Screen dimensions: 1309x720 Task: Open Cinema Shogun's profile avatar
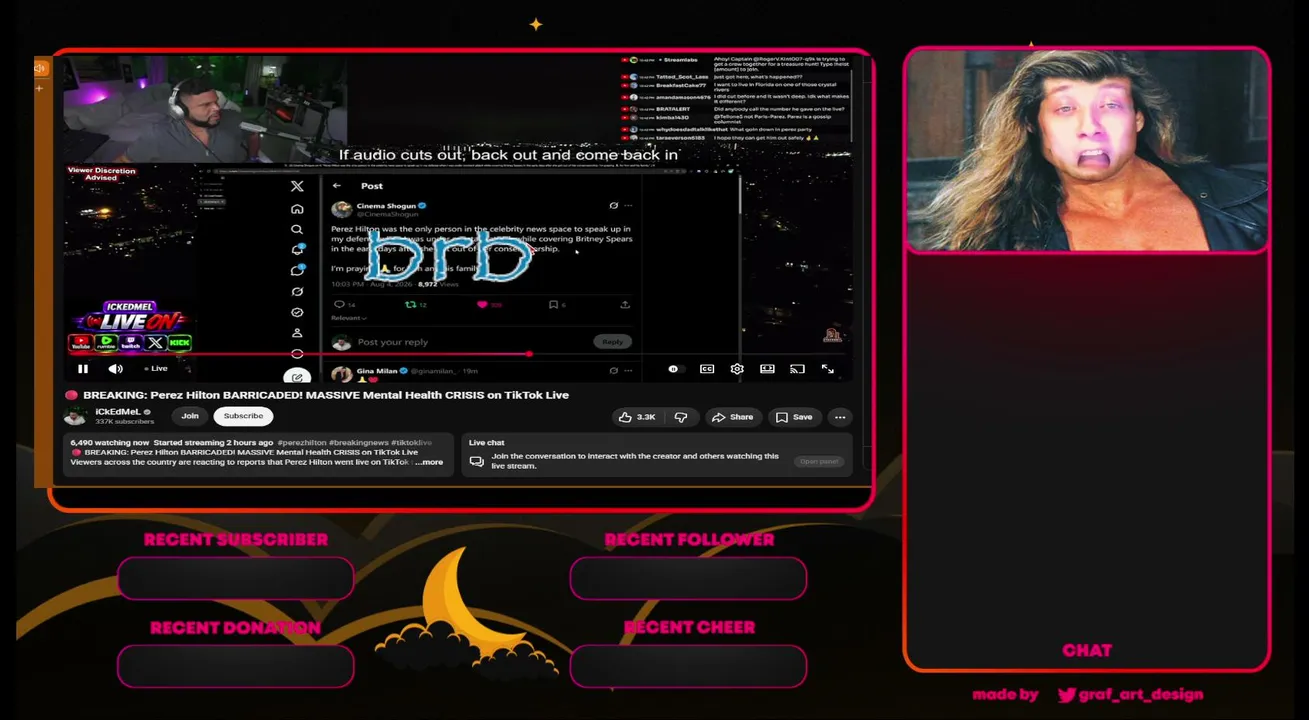[x=341, y=209]
